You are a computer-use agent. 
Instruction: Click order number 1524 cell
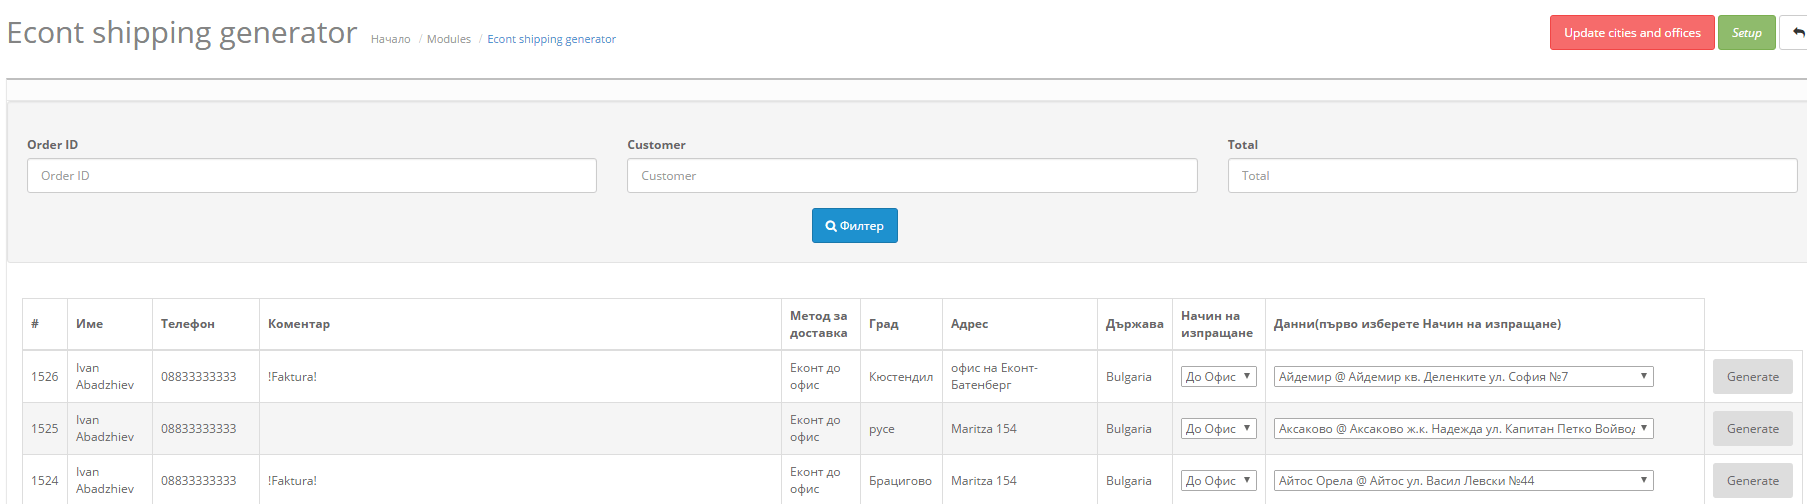coord(44,481)
